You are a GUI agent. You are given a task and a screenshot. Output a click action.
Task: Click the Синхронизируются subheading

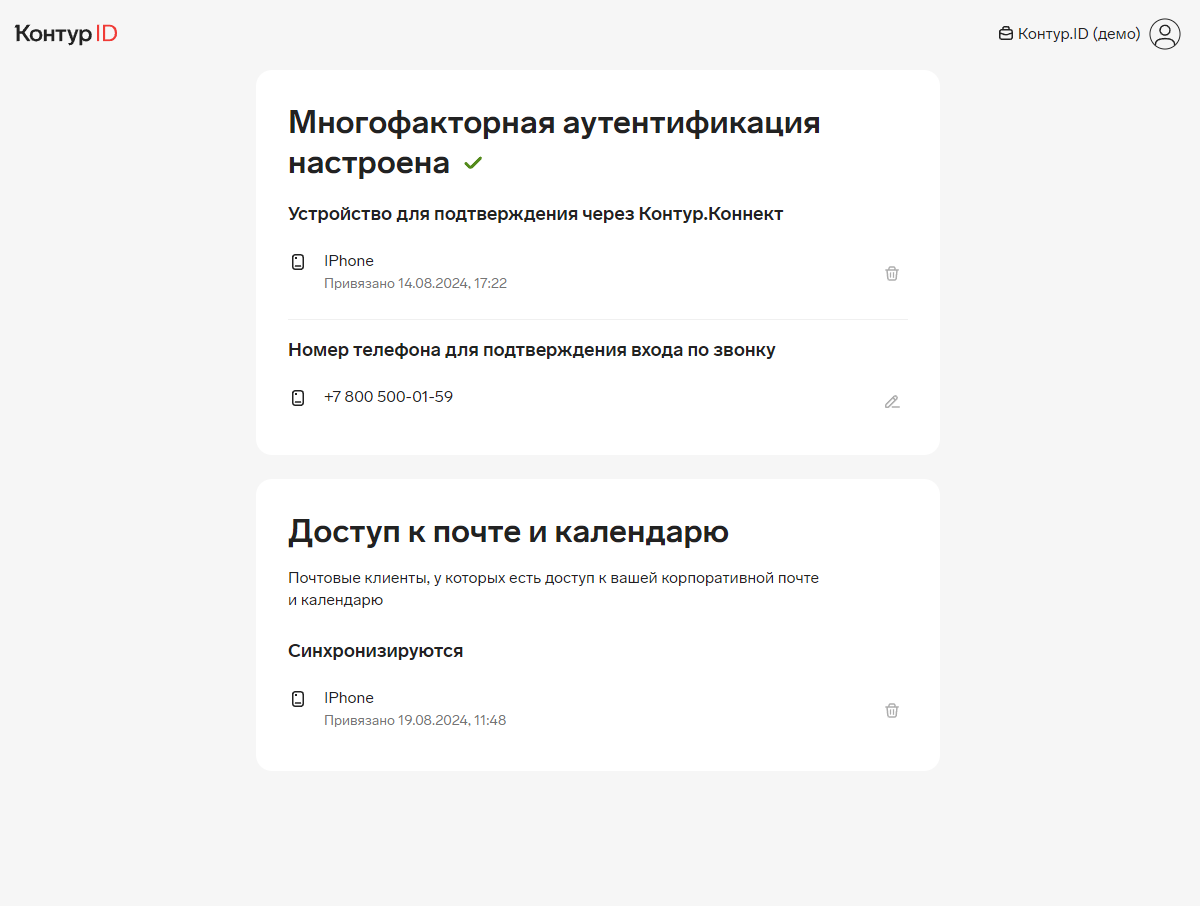376,651
